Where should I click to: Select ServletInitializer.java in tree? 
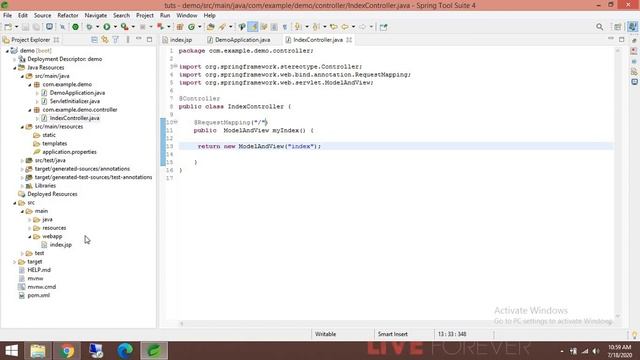point(75,101)
